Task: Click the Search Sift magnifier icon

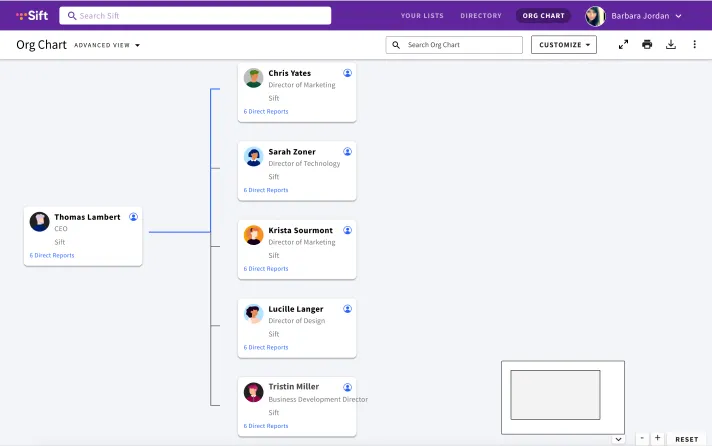Action: coord(72,16)
